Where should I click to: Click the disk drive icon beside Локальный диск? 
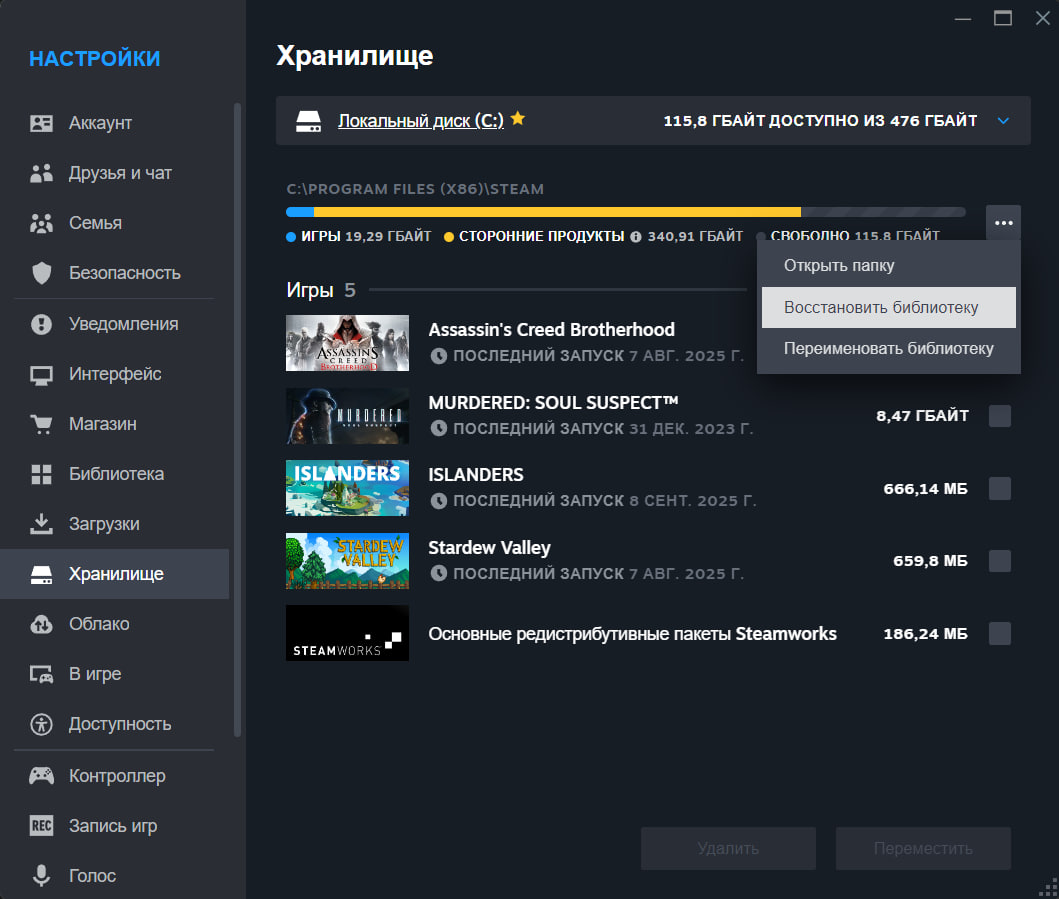click(309, 122)
